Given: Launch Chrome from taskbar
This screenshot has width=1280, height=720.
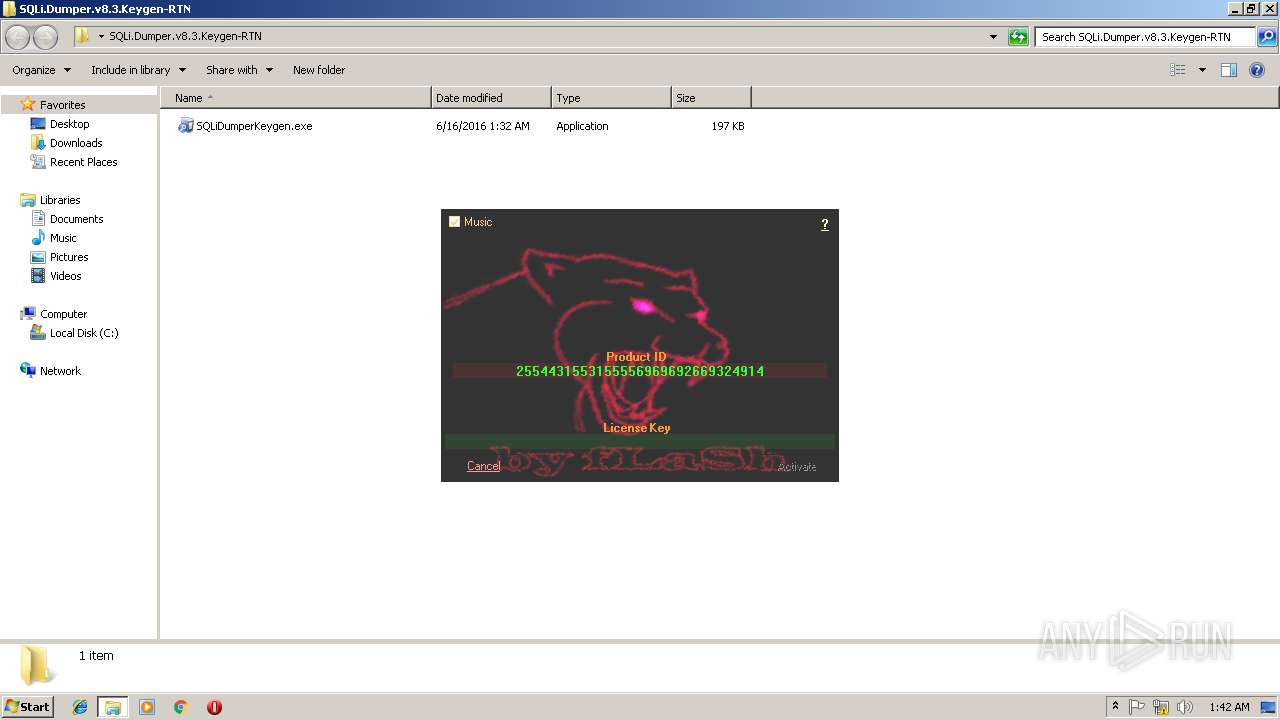Looking at the screenshot, I should (x=180, y=707).
